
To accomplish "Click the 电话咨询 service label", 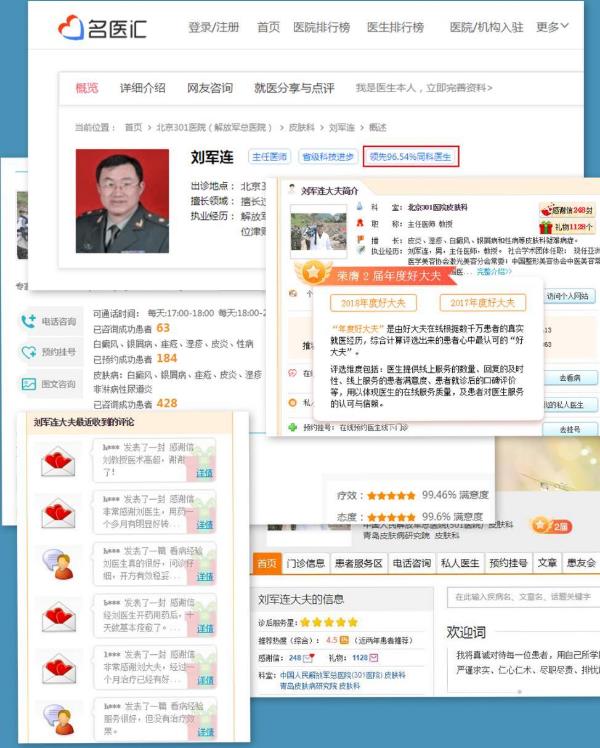I will point(59,322).
